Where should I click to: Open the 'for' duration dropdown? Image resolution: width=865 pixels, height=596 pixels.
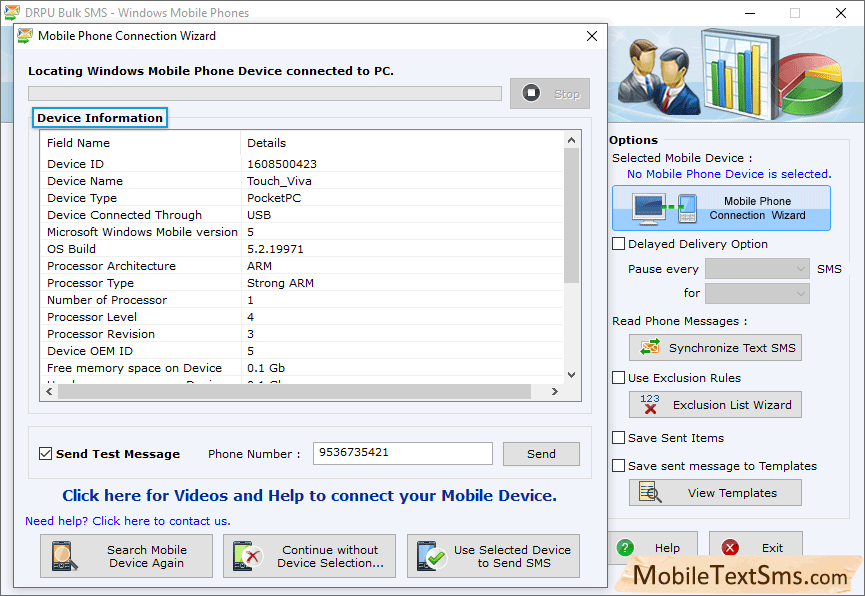(757, 293)
